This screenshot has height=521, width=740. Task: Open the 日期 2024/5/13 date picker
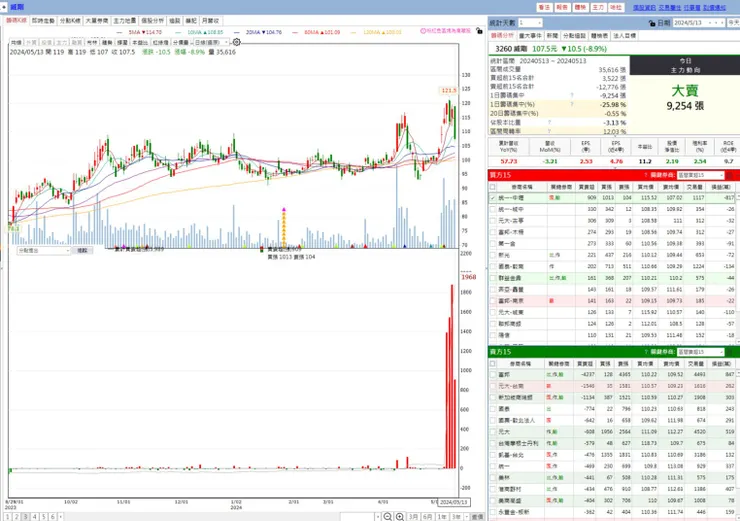698,23
